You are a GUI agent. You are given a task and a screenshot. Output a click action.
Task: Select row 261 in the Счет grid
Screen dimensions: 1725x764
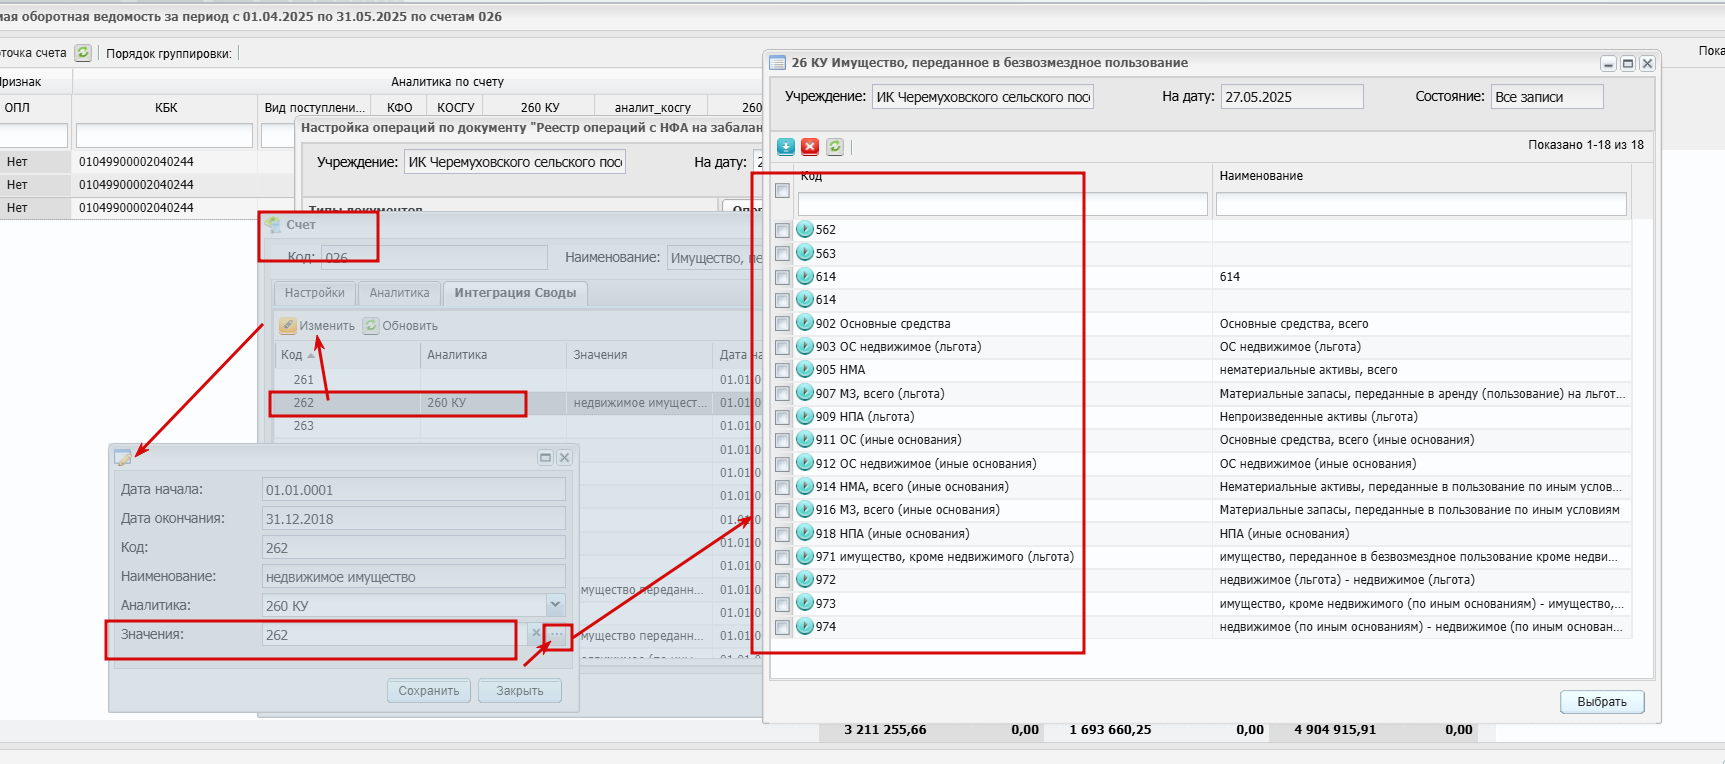(x=518, y=380)
